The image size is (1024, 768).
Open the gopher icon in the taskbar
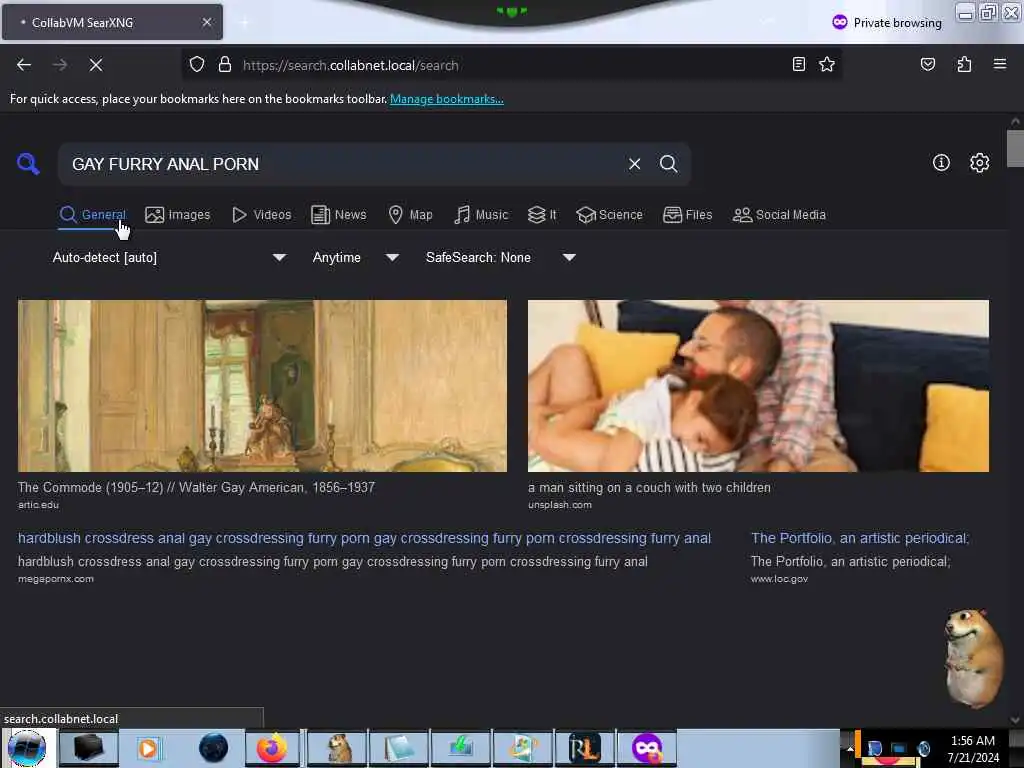point(337,748)
